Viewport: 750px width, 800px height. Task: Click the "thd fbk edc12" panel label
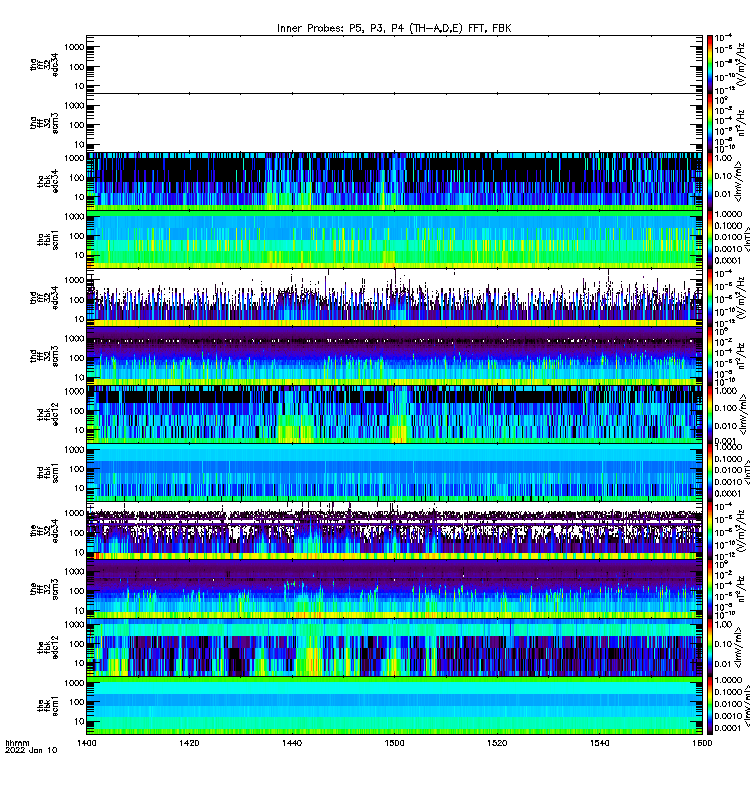(48, 414)
